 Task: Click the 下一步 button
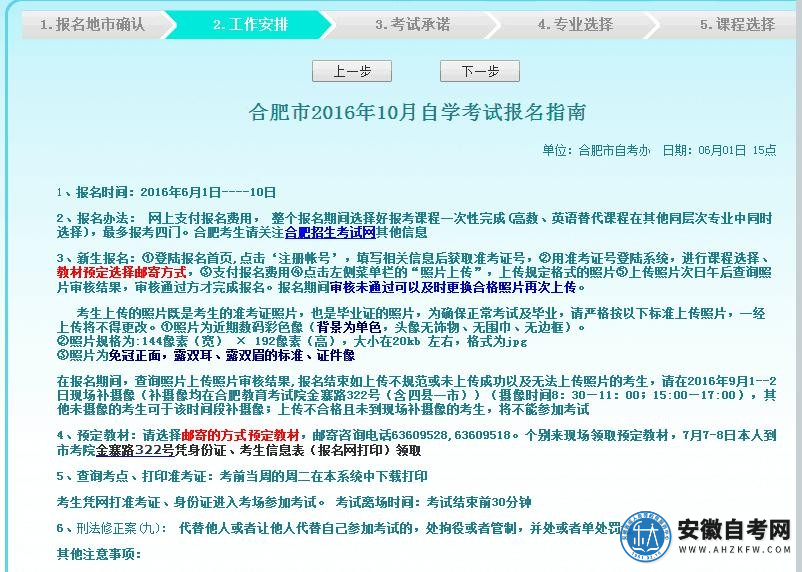point(480,71)
